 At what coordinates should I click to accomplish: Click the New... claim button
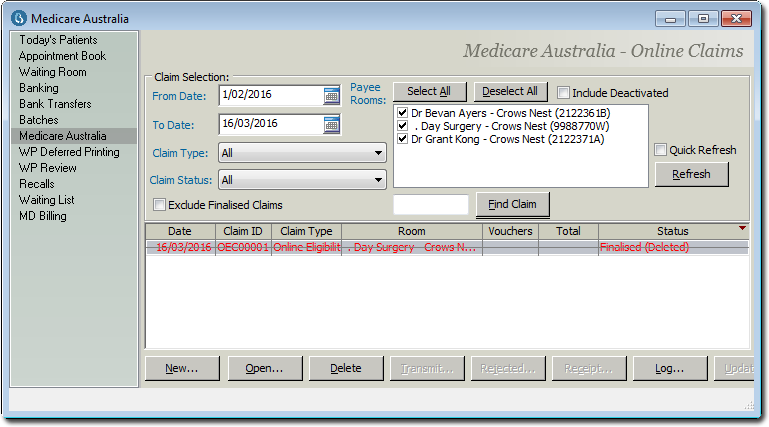(x=182, y=368)
